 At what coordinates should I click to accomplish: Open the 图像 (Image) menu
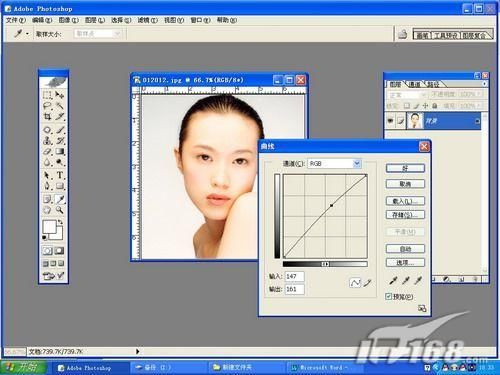68,20
